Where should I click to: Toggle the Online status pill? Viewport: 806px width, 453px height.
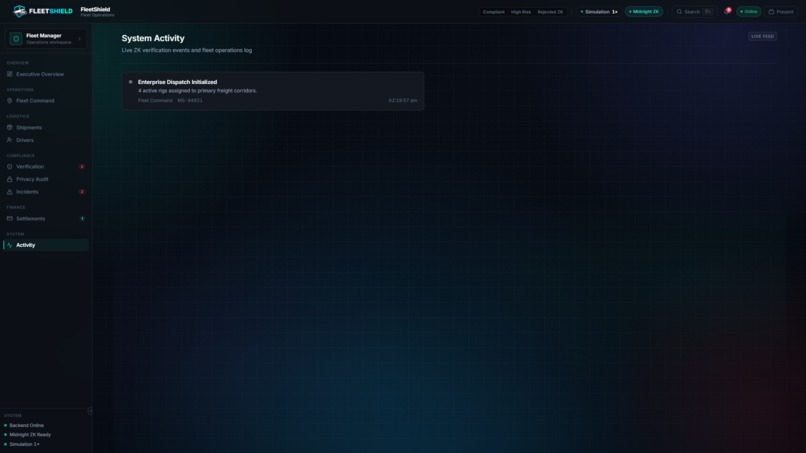tap(748, 11)
